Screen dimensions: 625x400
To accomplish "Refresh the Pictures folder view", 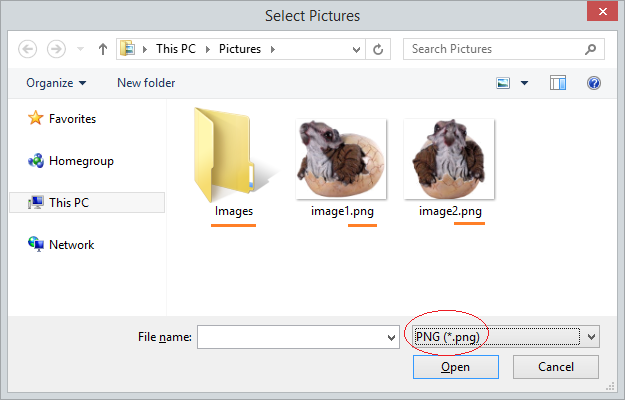I will (378, 49).
